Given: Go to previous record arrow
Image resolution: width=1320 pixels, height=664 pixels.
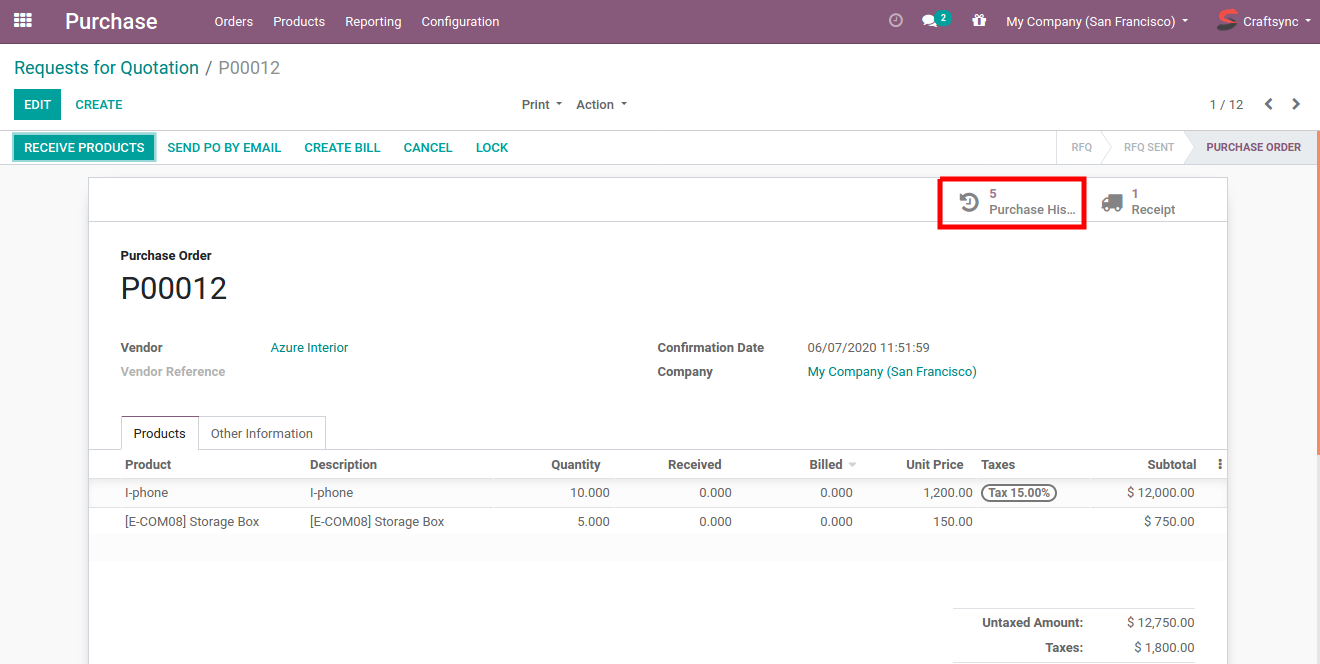Looking at the screenshot, I should [x=1268, y=104].
